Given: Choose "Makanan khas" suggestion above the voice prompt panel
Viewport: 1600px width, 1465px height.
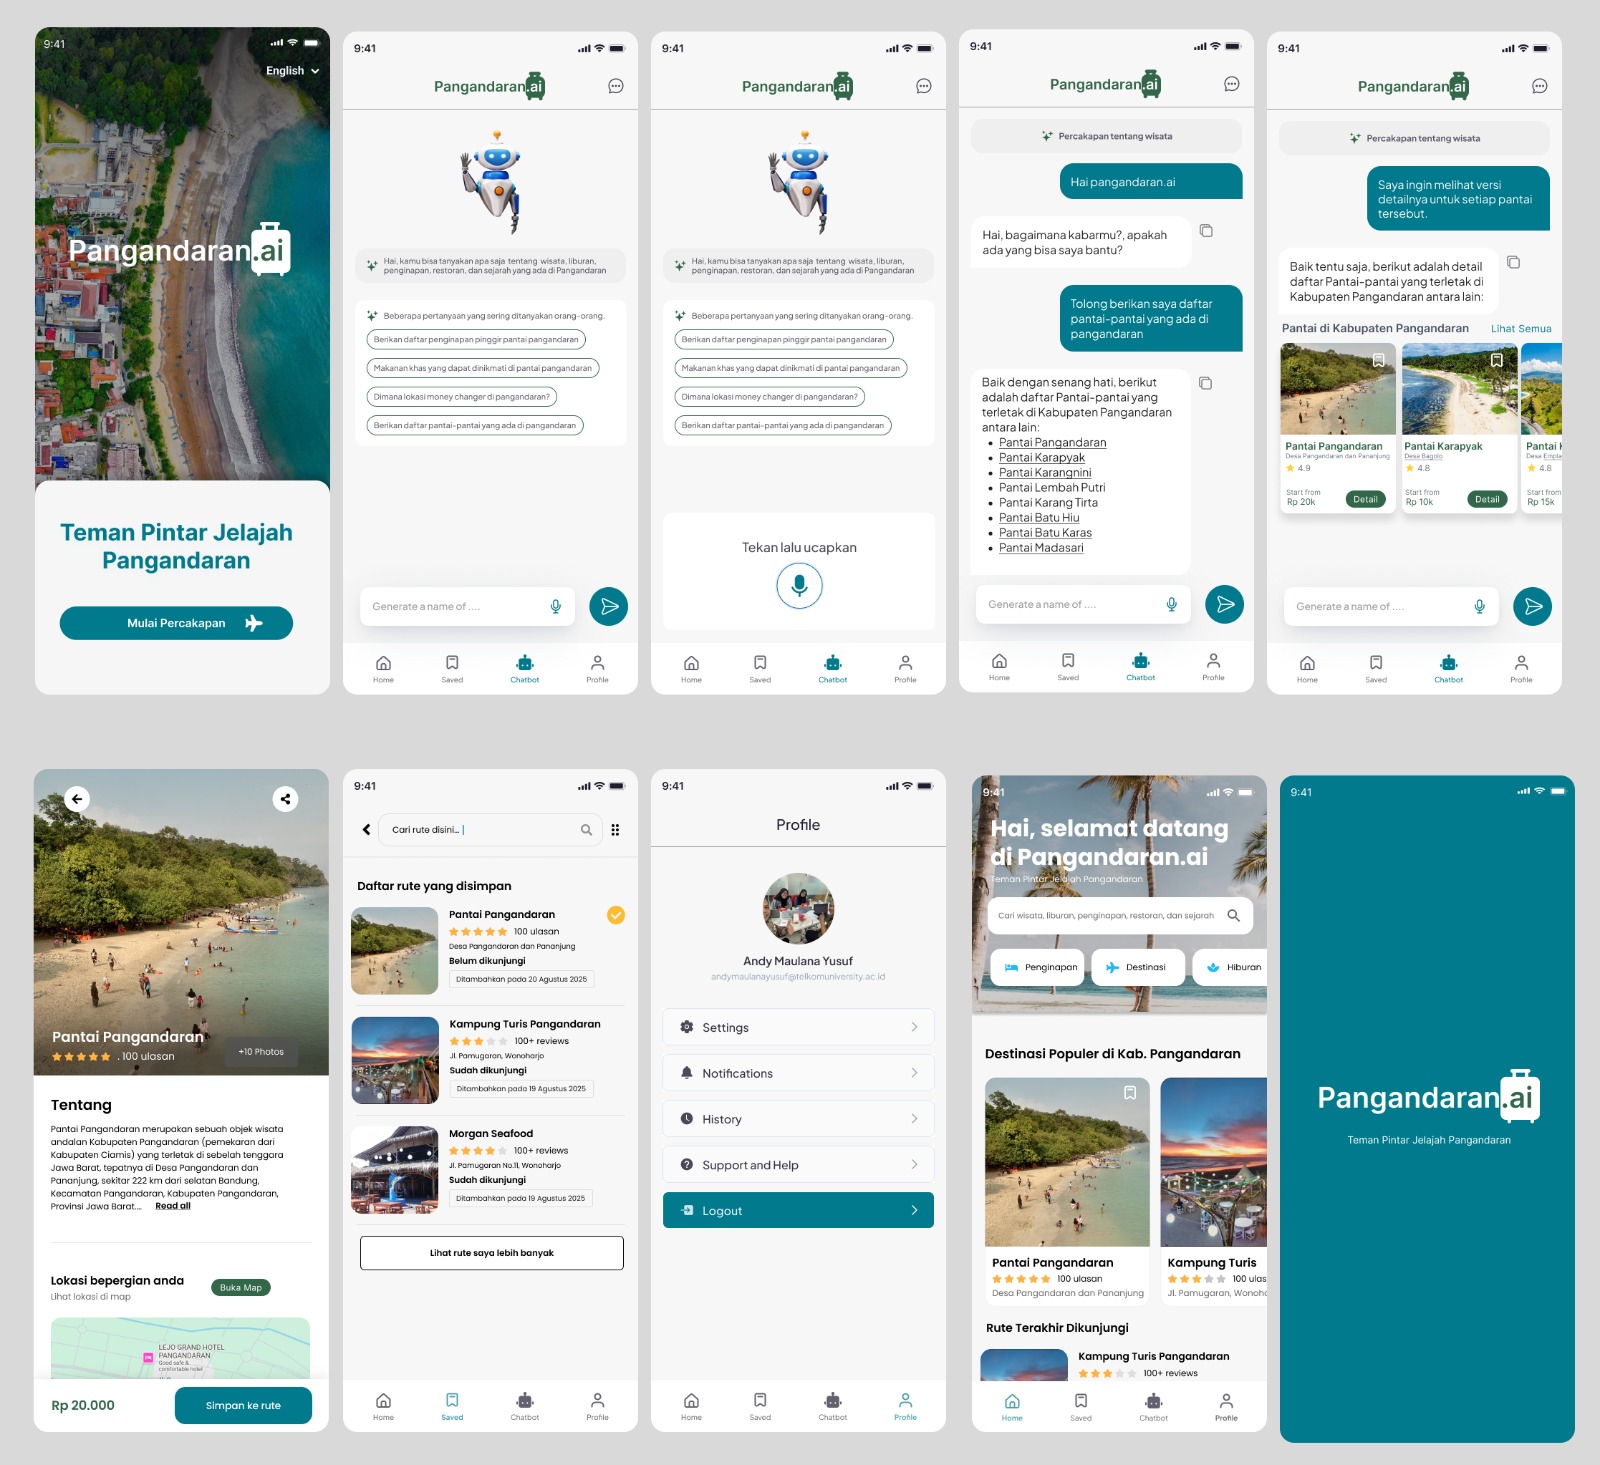Looking at the screenshot, I should tap(791, 368).
